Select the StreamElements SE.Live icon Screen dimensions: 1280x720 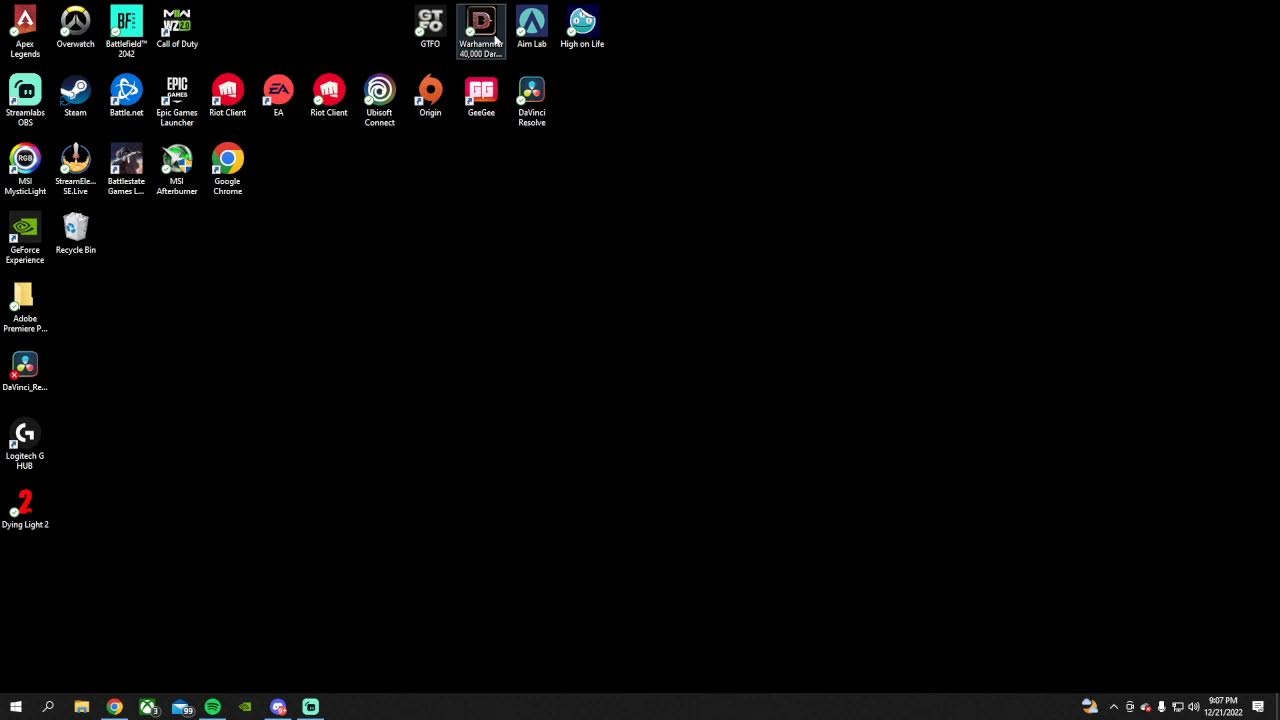pyautogui.click(x=75, y=170)
